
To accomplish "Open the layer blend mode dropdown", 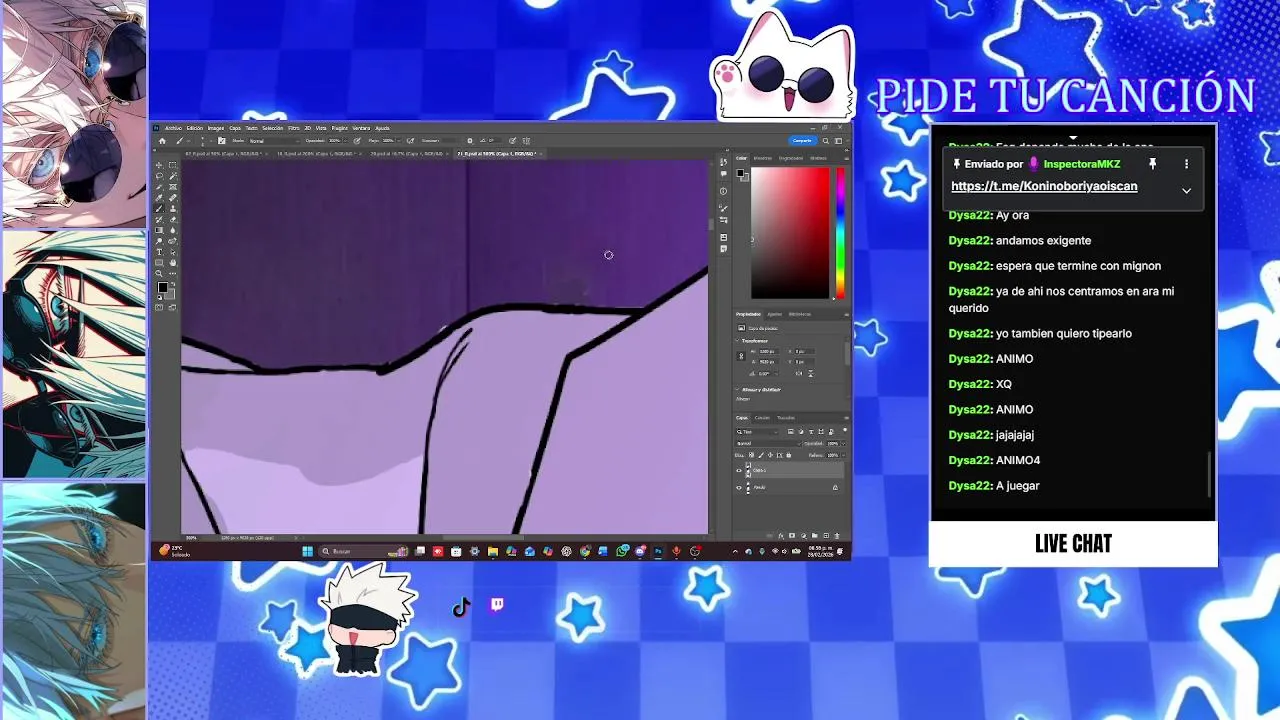I will click(768, 444).
